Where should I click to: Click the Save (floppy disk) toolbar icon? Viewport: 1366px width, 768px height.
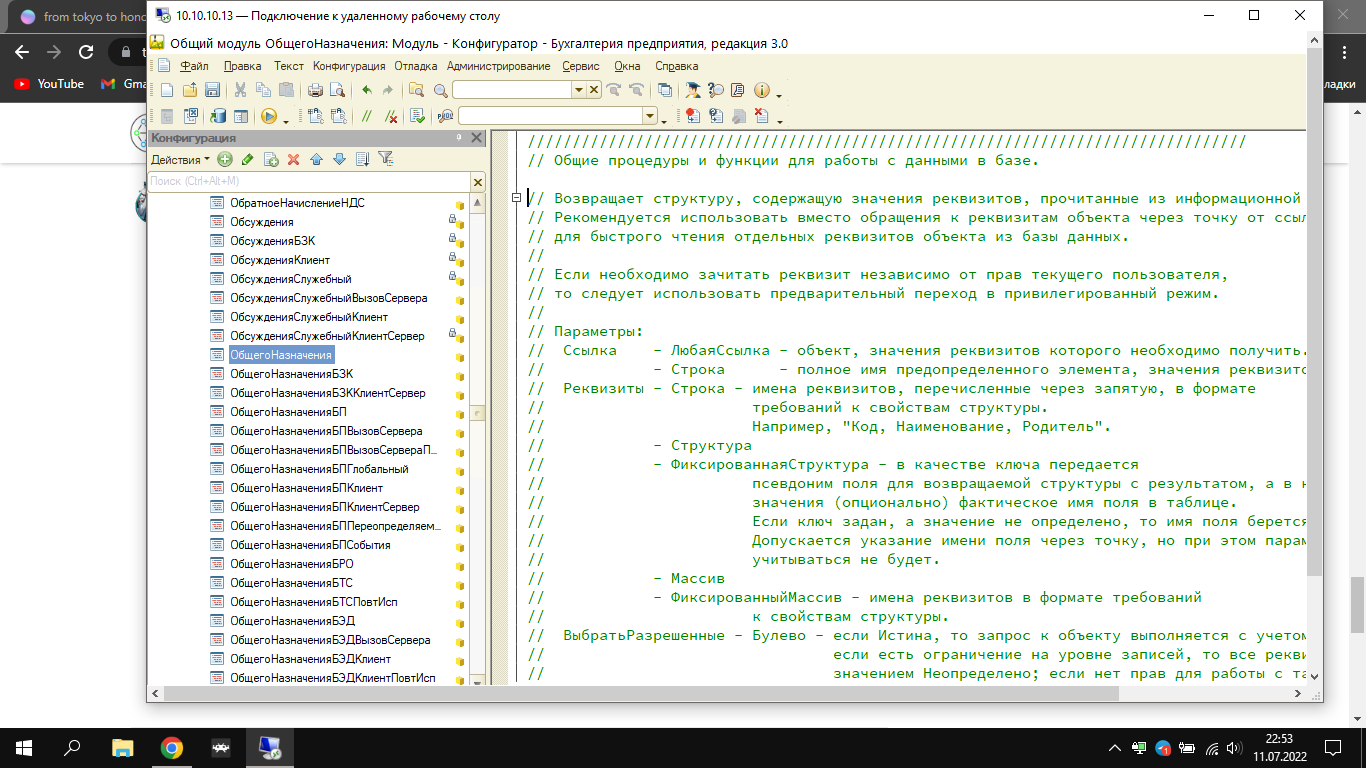[212, 90]
